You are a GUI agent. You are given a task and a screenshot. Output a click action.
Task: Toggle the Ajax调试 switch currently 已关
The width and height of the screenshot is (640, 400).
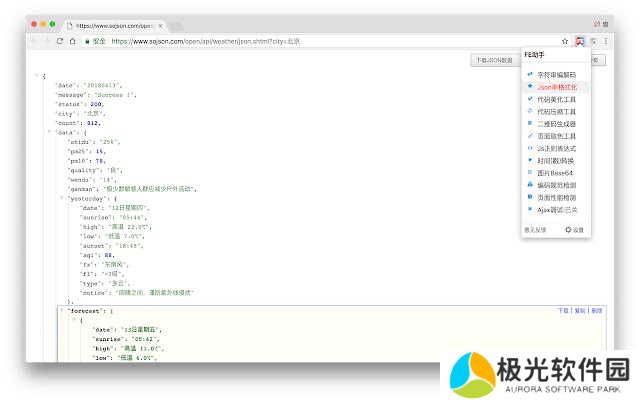pyautogui.click(x=557, y=209)
